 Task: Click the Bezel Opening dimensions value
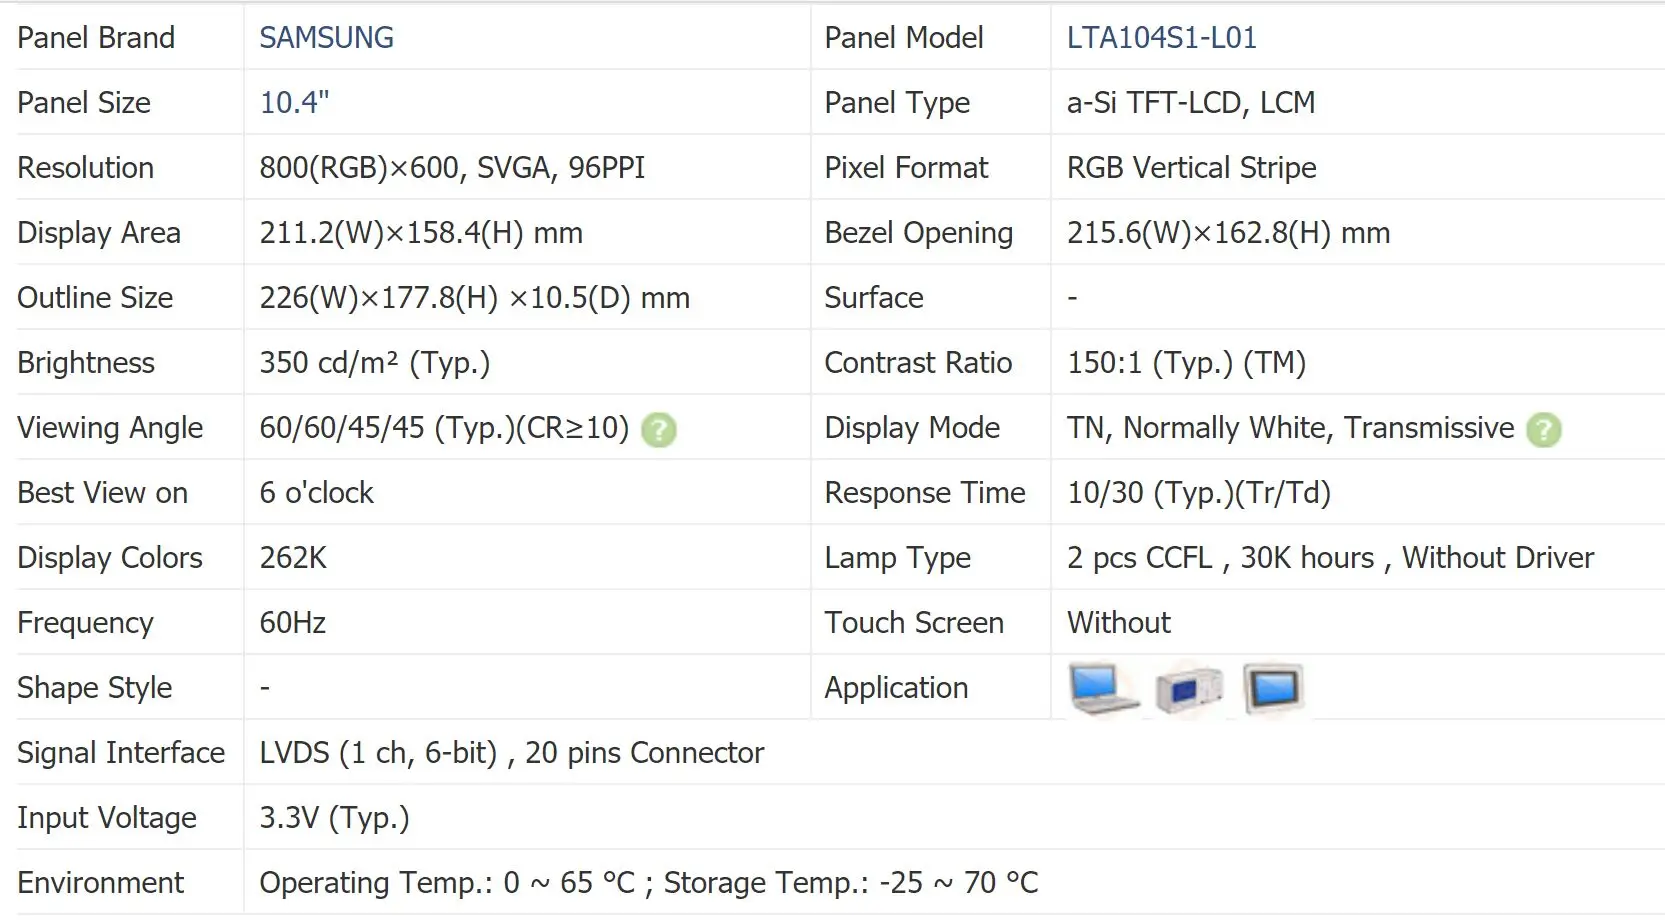(x=1228, y=233)
